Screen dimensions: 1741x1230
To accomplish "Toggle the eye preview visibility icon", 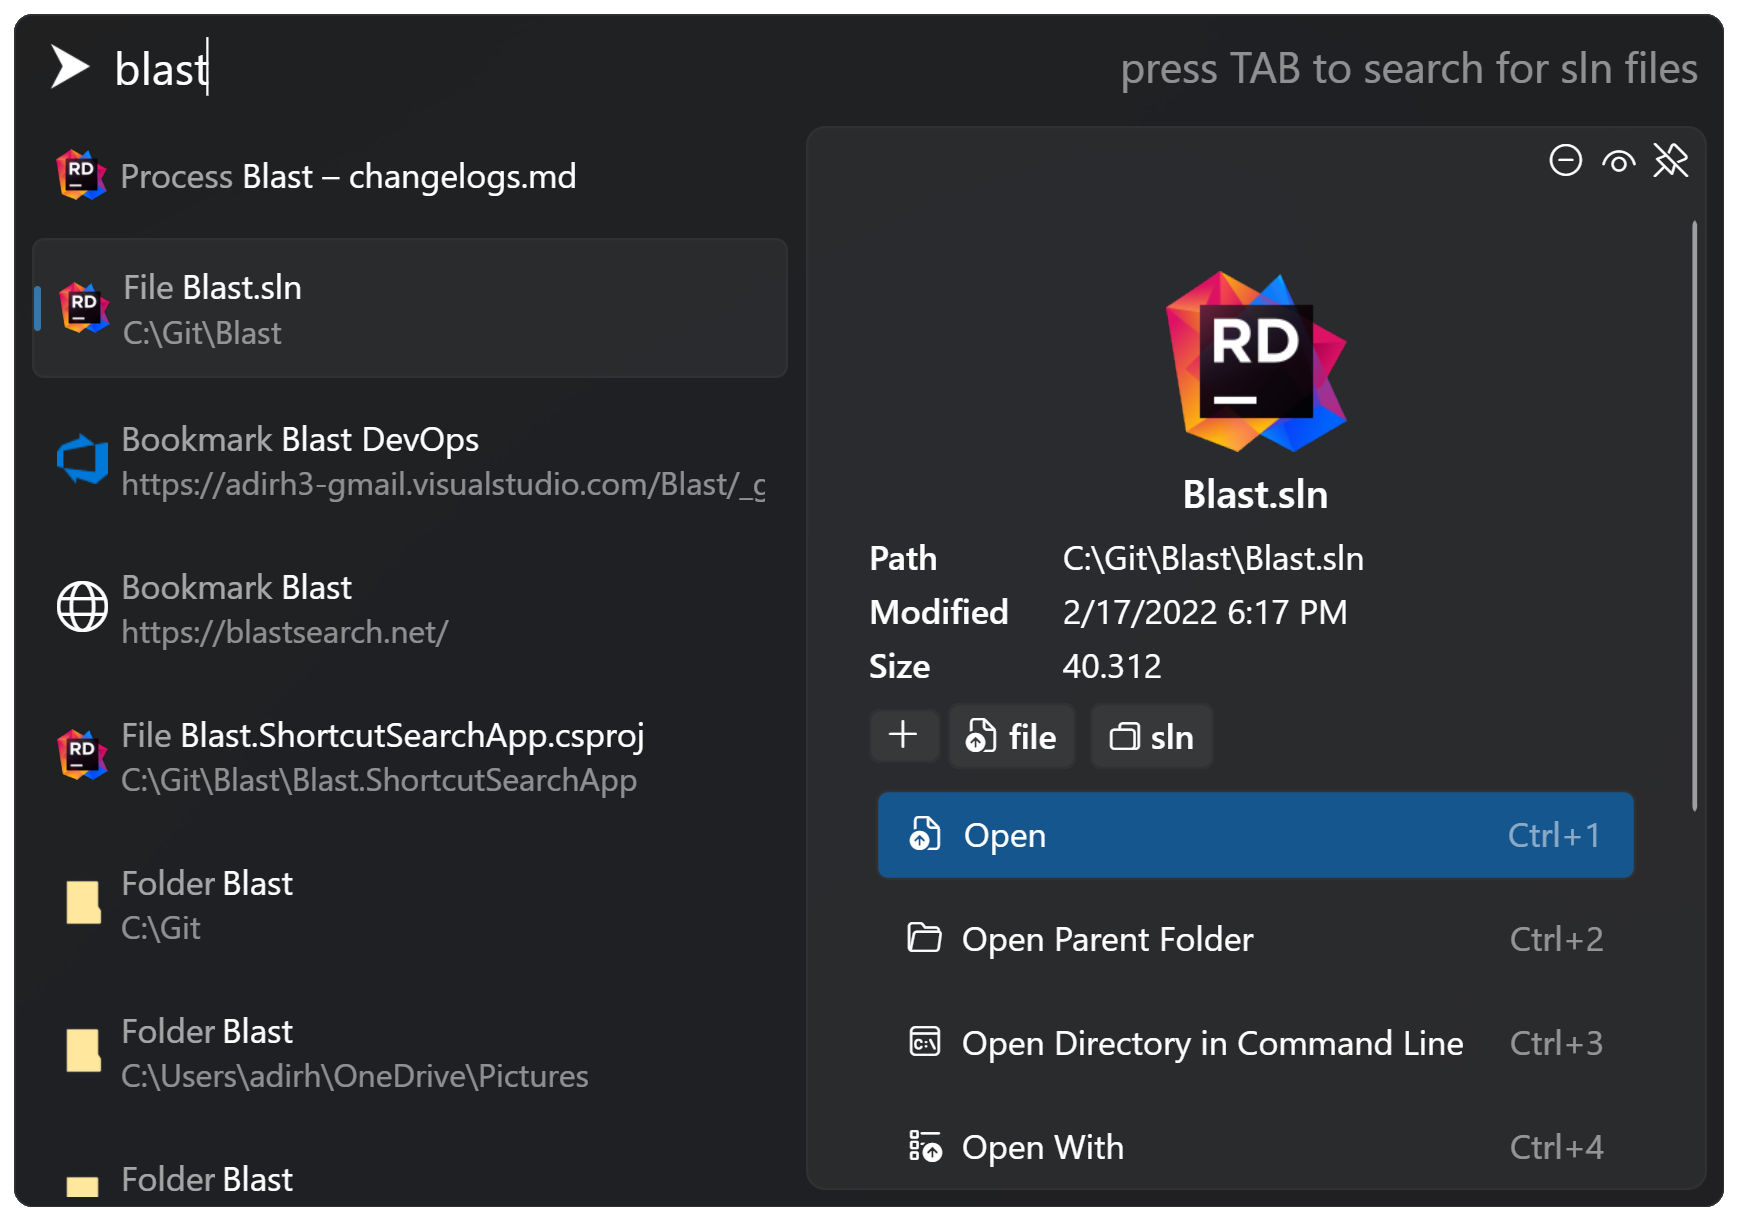I will pos(1618,161).
